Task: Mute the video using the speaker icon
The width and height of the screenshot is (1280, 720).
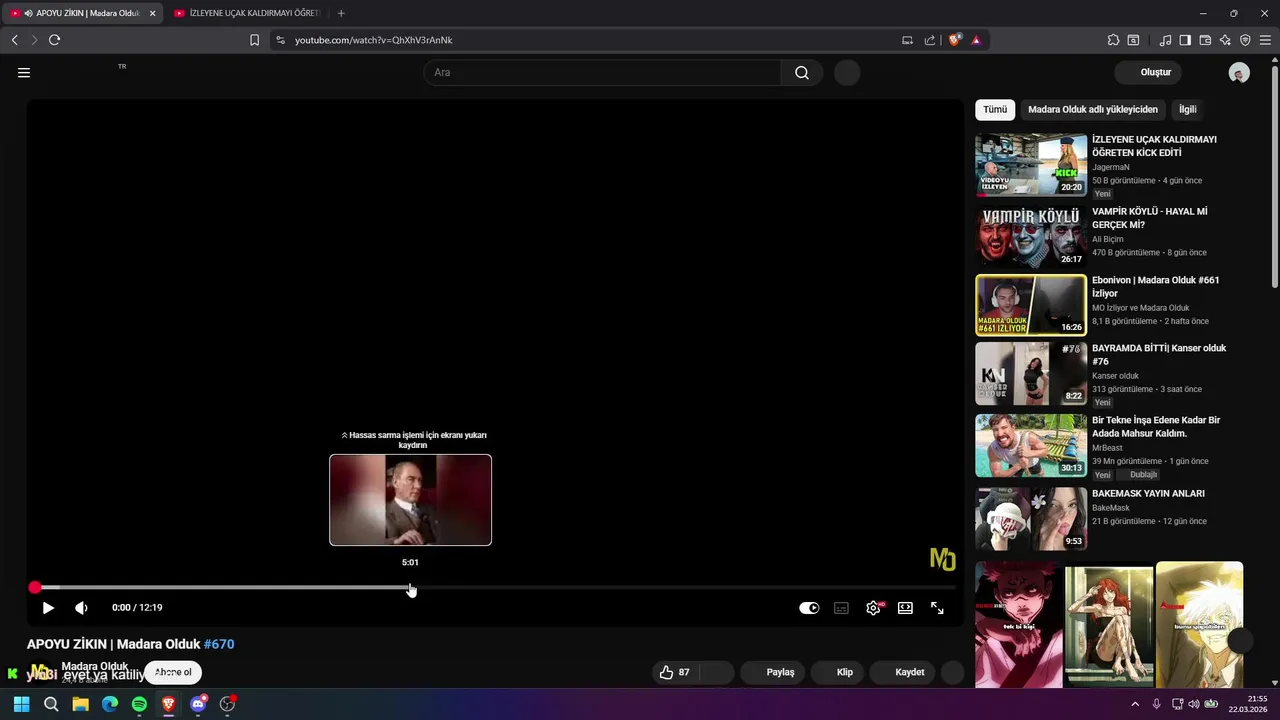Action: 81,607
